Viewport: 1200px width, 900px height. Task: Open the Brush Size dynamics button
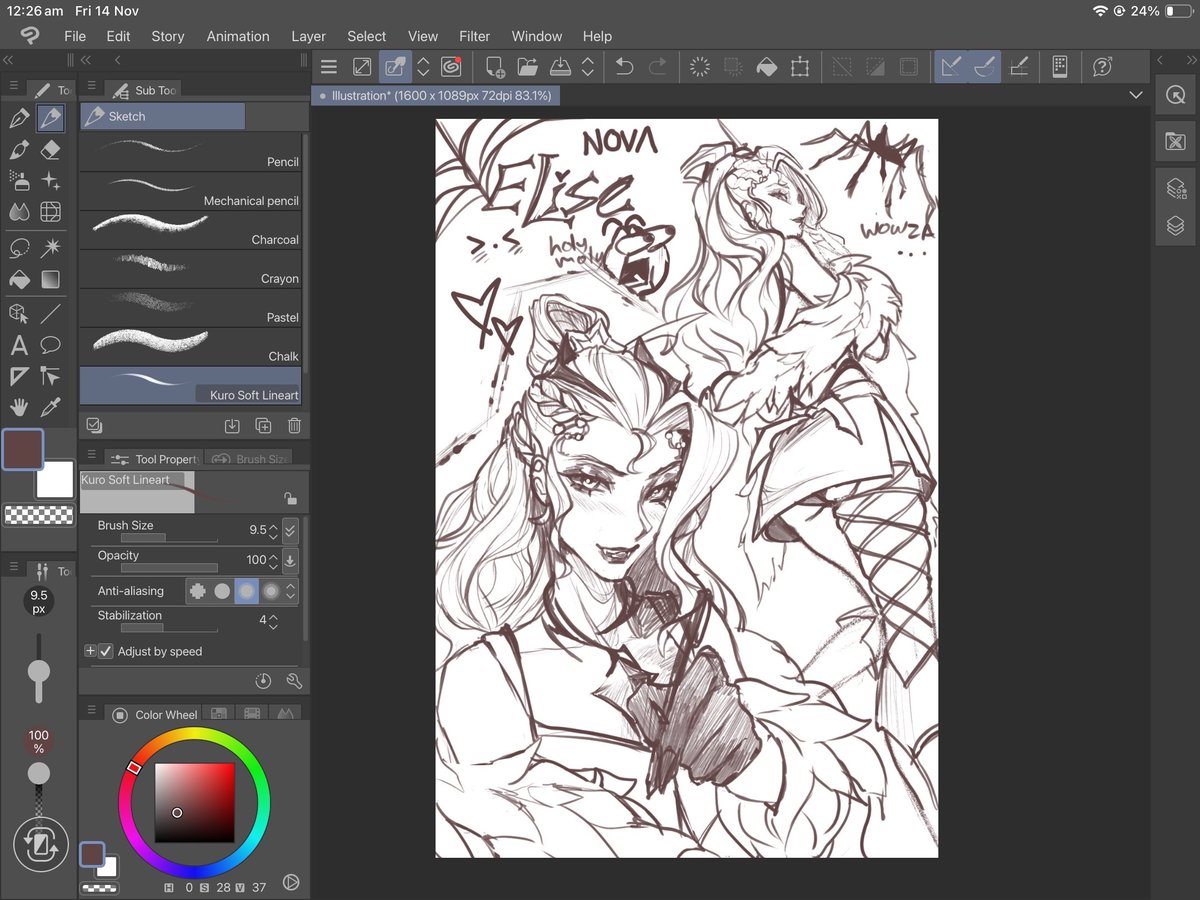tap(290, 530)
